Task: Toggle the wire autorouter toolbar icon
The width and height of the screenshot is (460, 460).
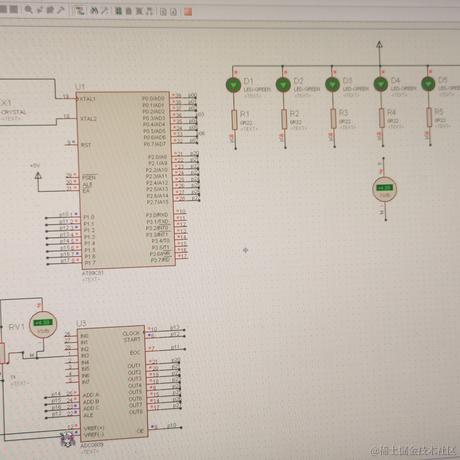Action: click(x=79, y=11)
